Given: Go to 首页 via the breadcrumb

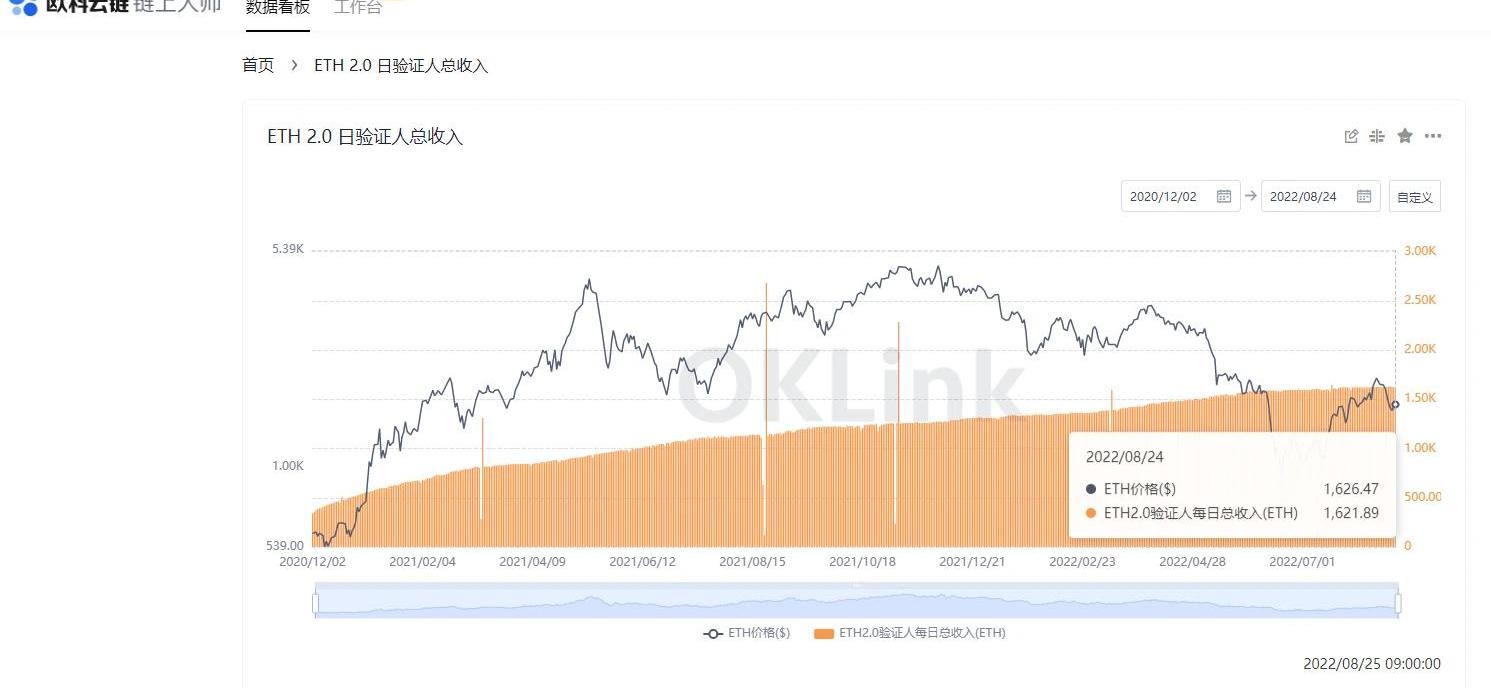Looking at the screenshot, I should click(x=258, y=65).
